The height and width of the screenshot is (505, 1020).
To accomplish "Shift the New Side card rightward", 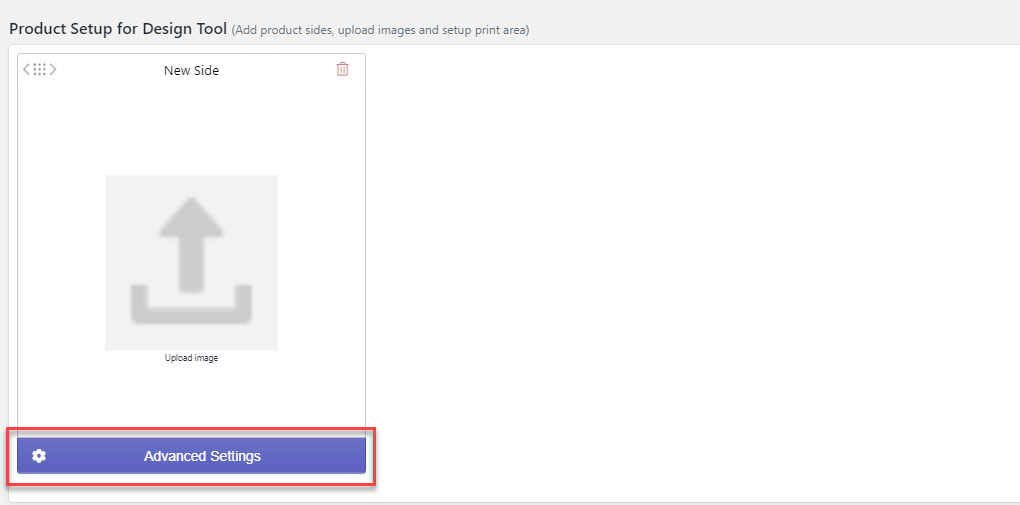I will tap(53, 70).
